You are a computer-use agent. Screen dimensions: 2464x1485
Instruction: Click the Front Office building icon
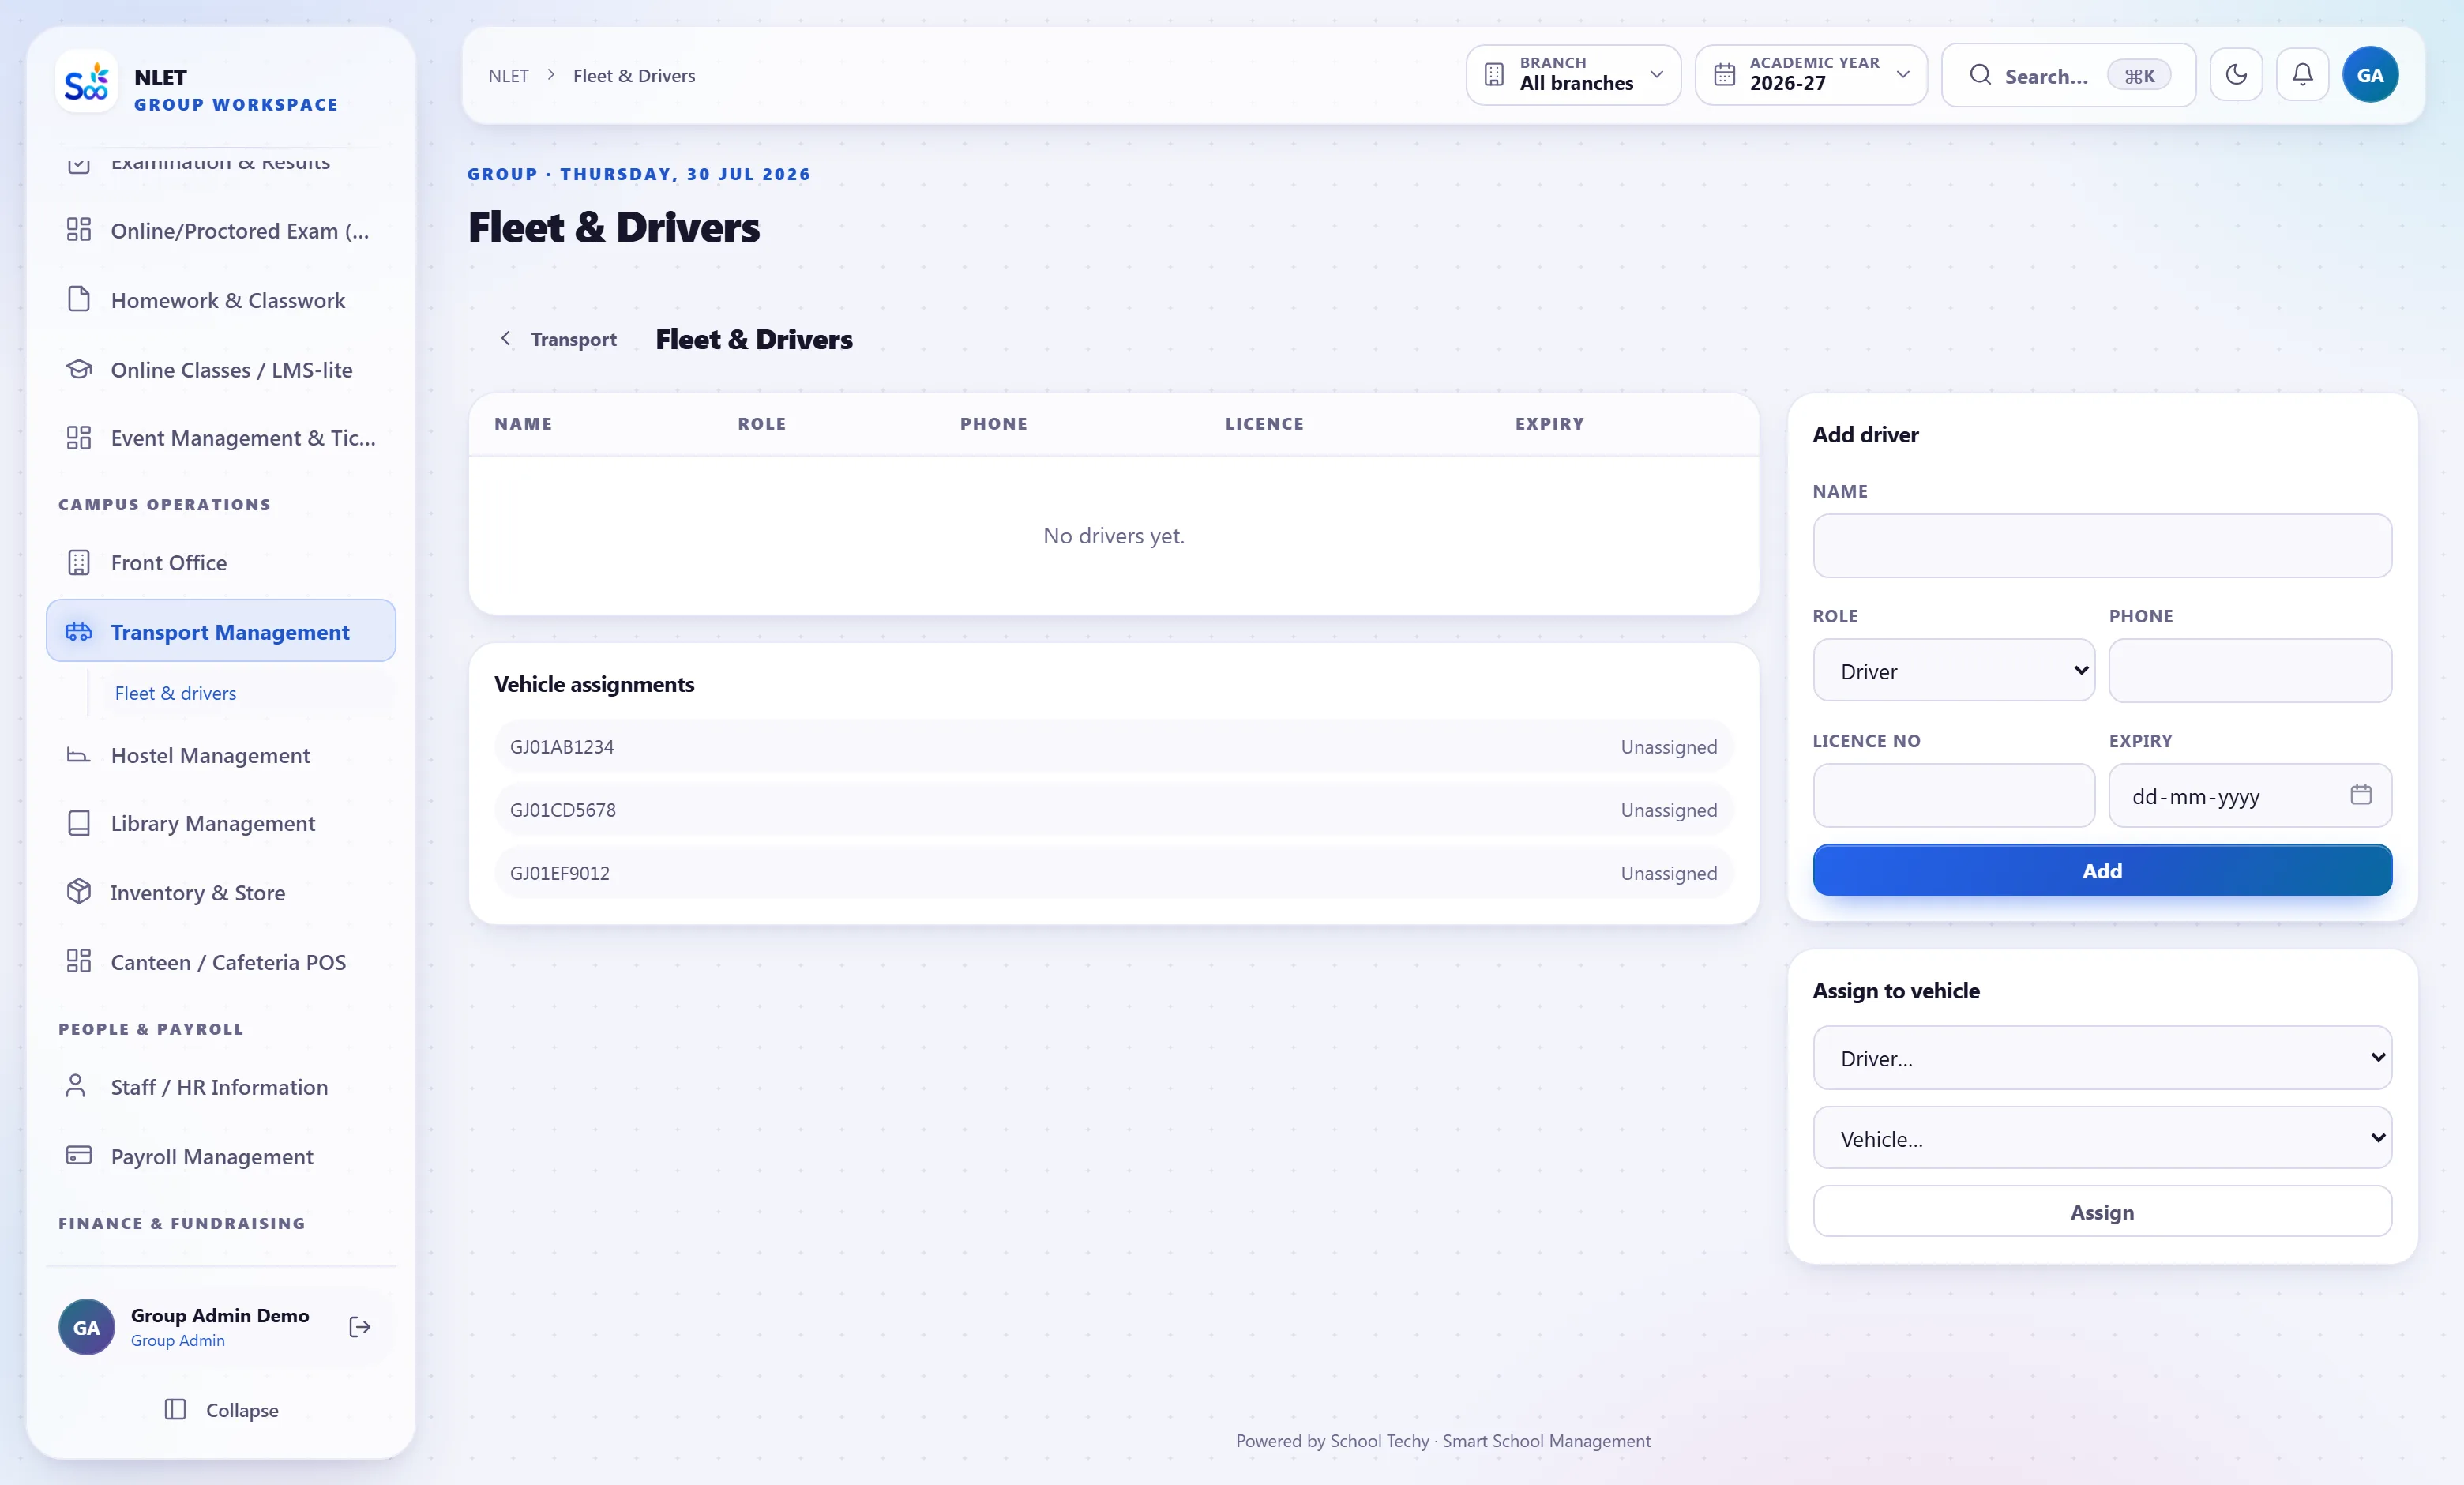click(79, 562)
